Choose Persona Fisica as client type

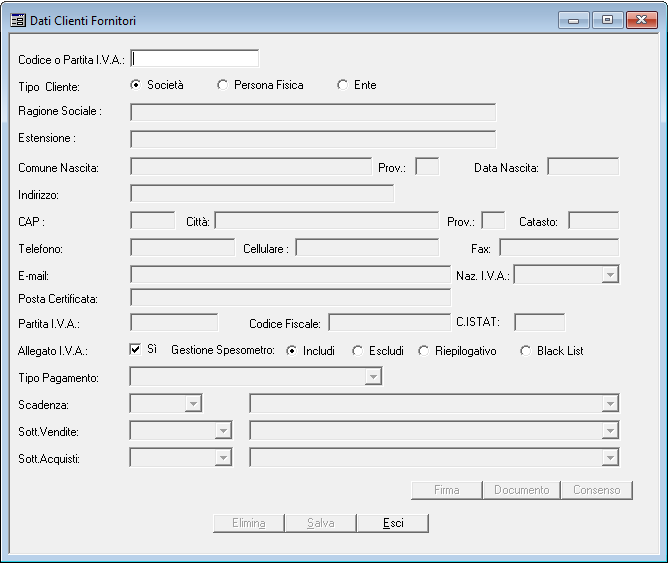pos(223,85)
